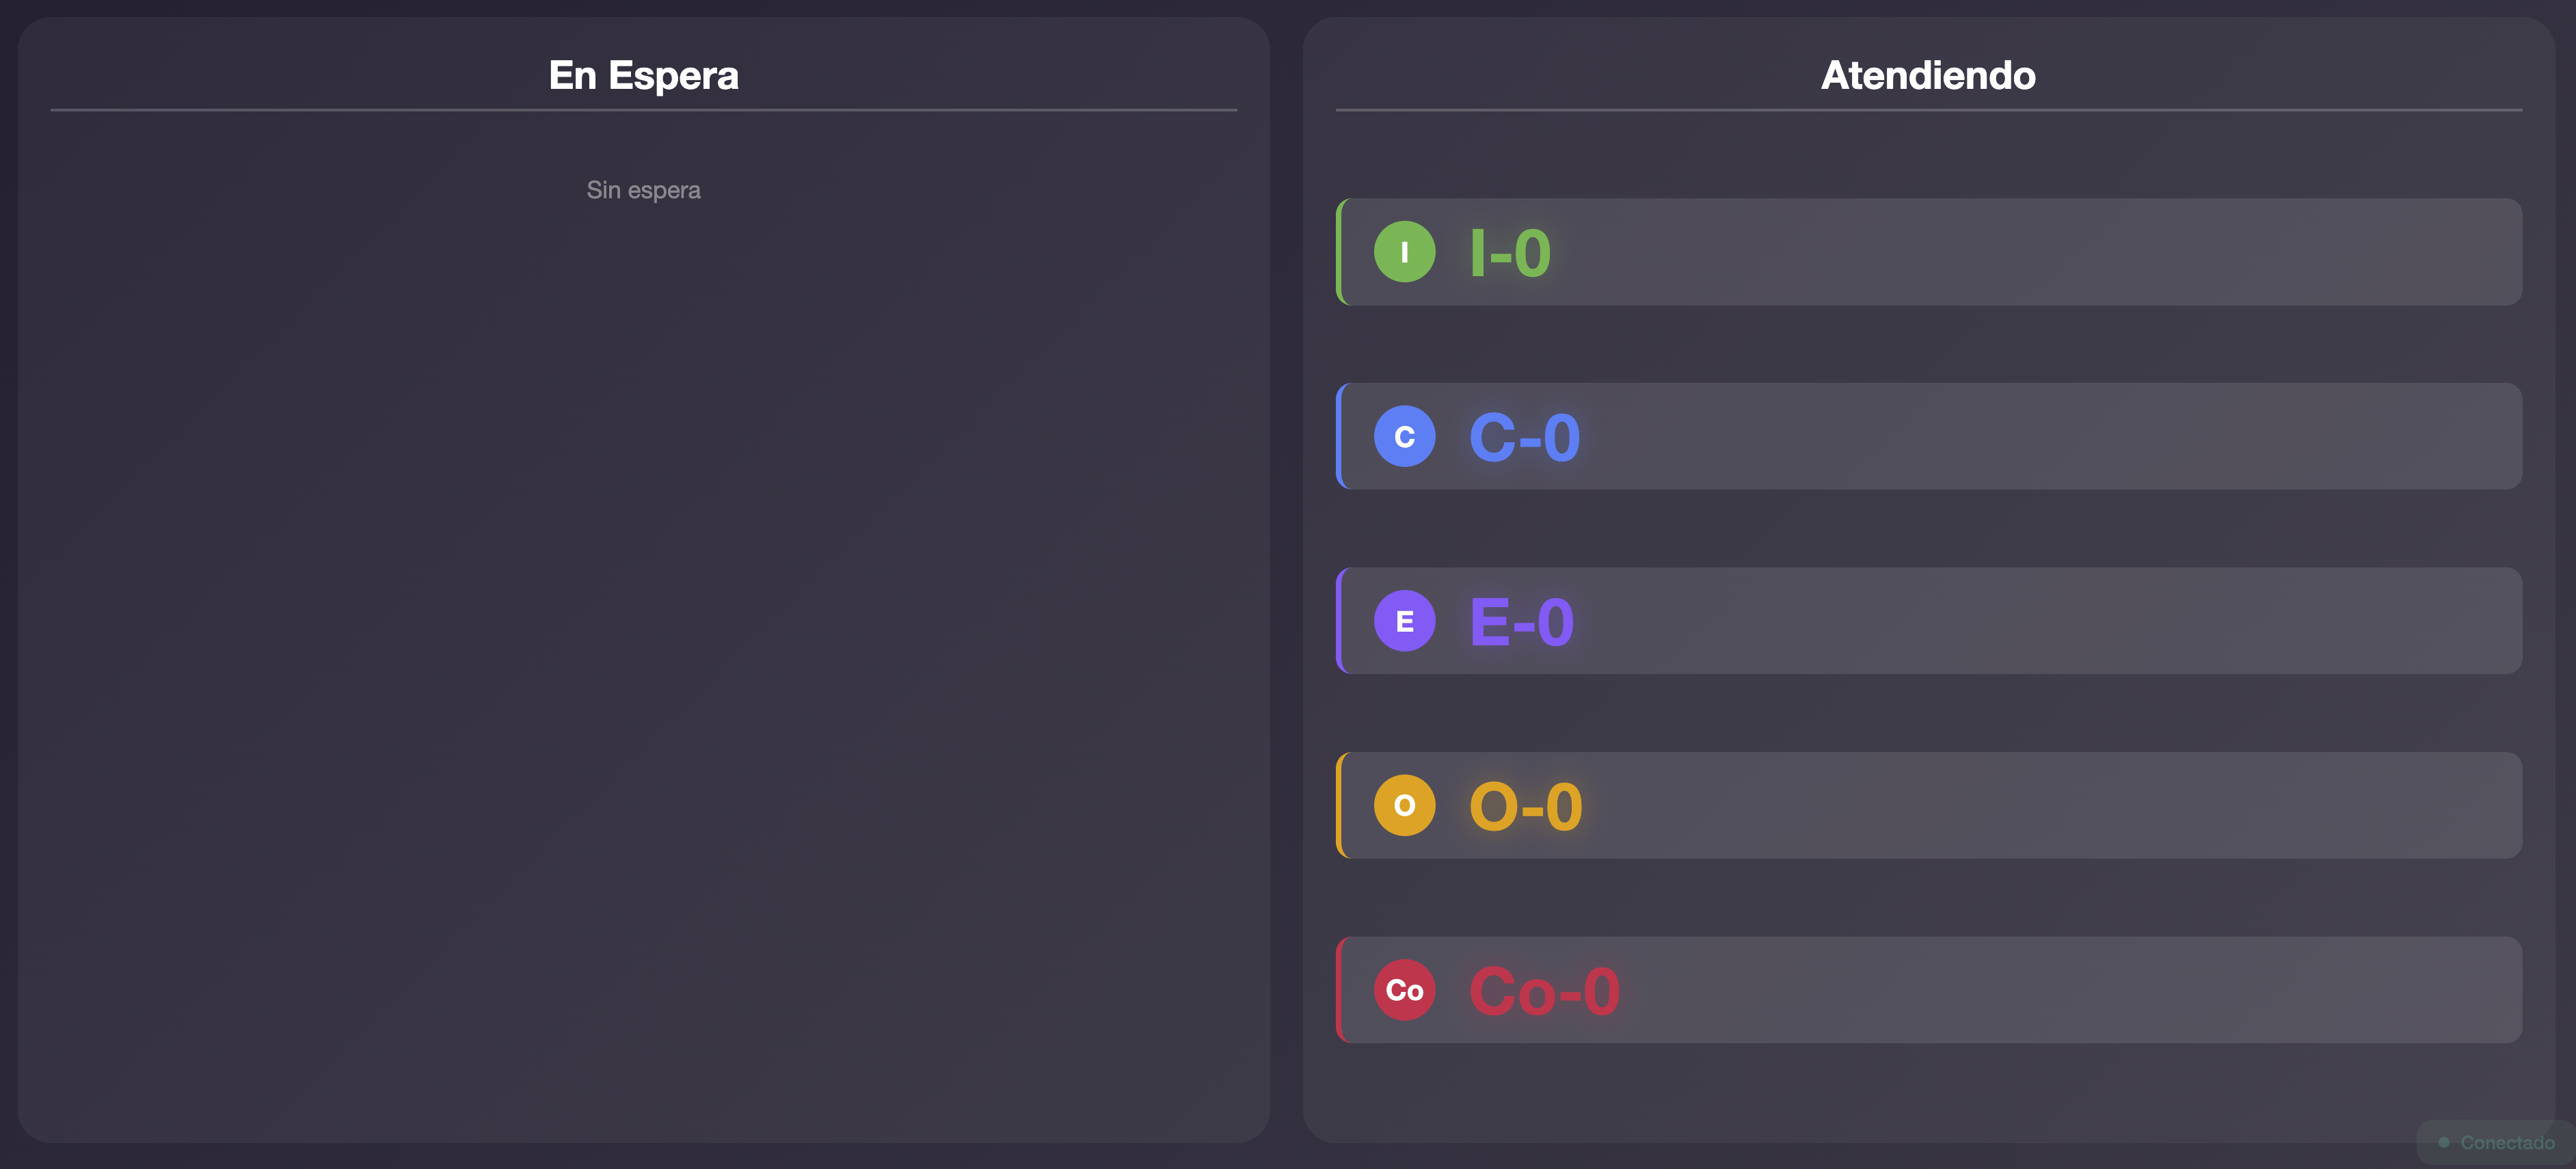Click the red Co circle badge
Viewport: 2576px width, 1169px height.
click(1404, 990)
